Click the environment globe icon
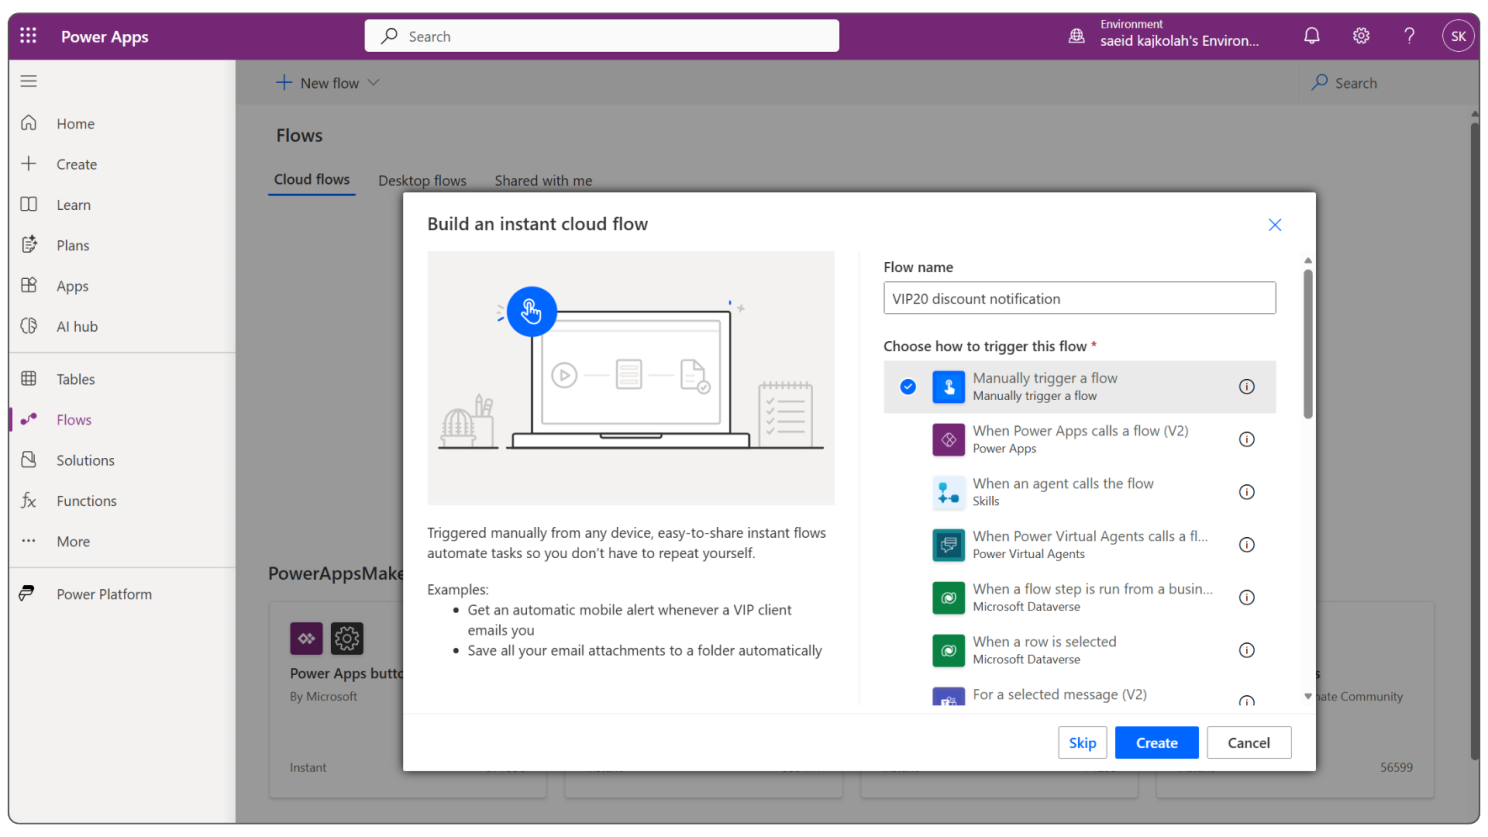Viewport: 1488px width, 837px height. tap(1077, 36)
